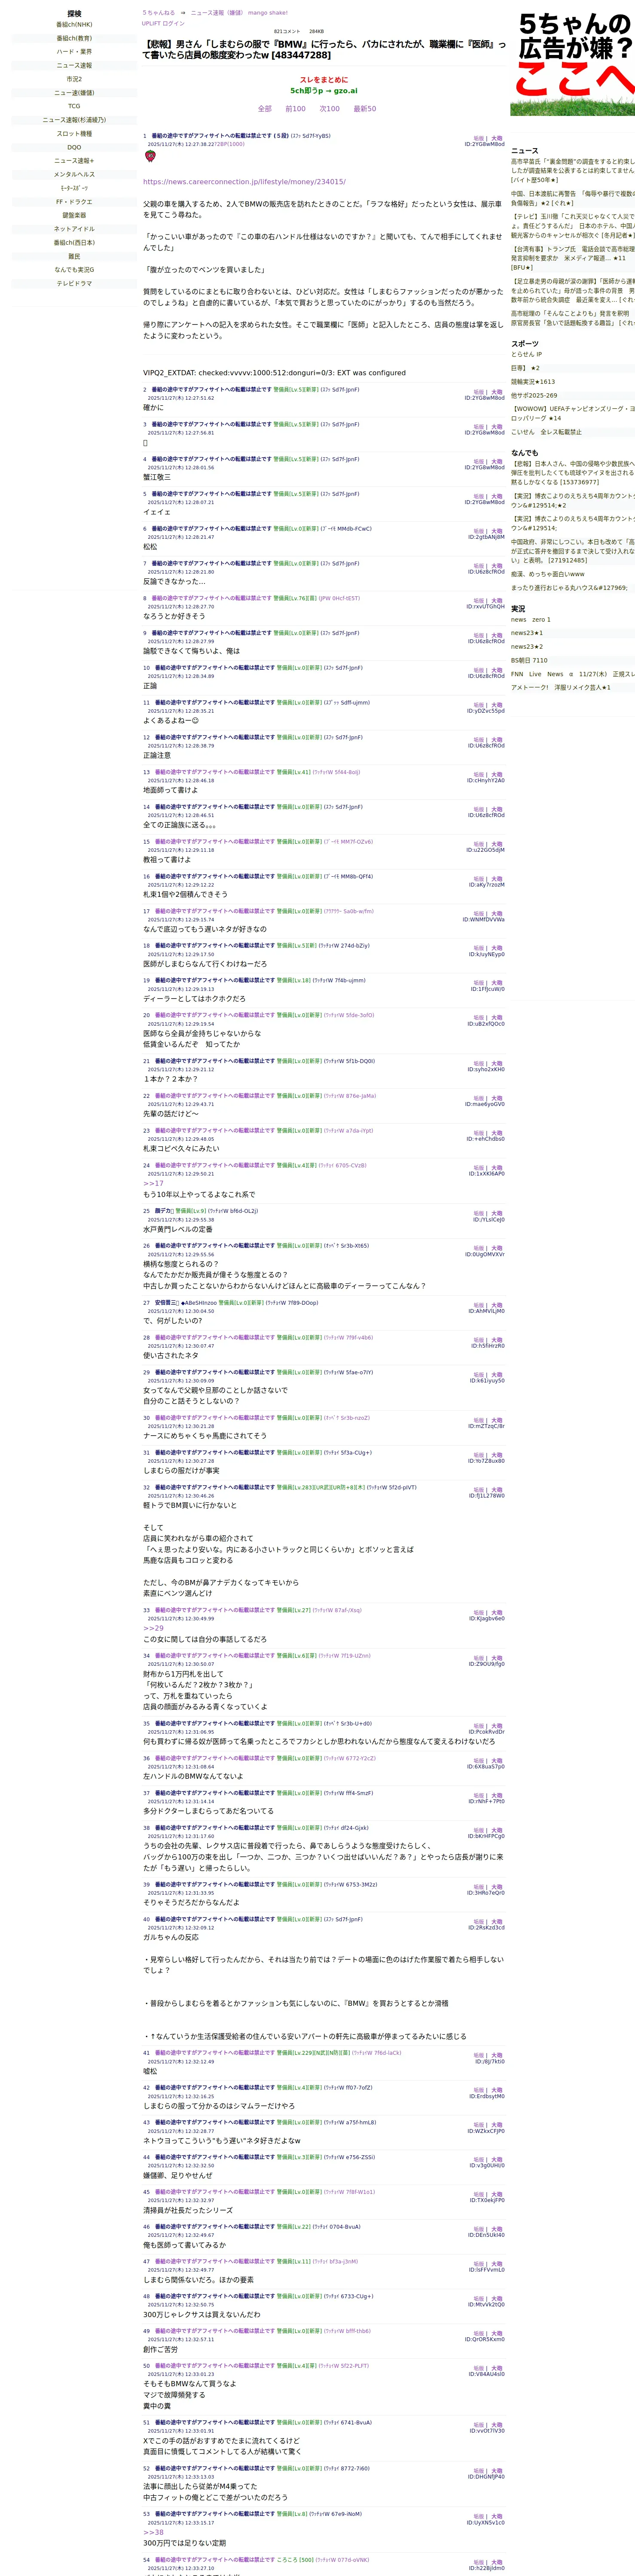Image resolution: width=635 pixels, height=2576 pixels.
Task: Click the スレをまとめに link
Action: click(x=324, y=80)
